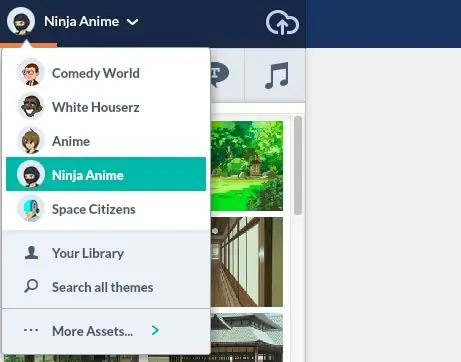461x362 pixels.
Task: Open the Ninja Anime theme dropdown chevron
Action: pos(132,22)
